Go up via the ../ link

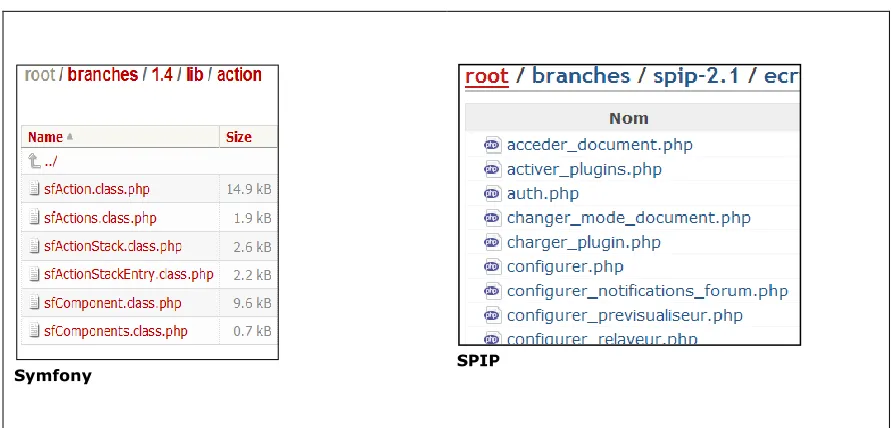pos(51,162)
